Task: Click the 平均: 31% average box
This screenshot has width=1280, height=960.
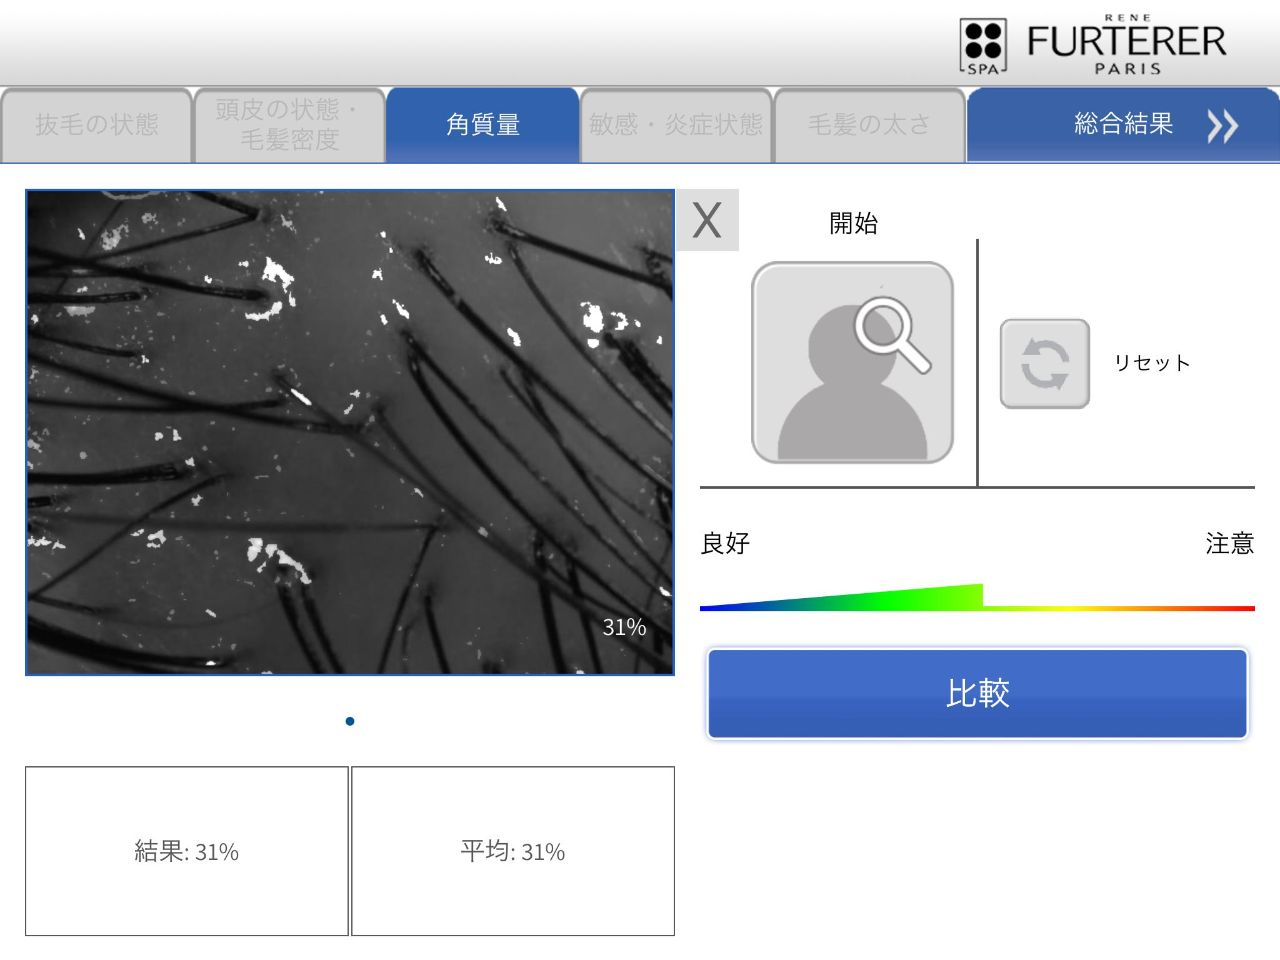Action: [x=513, y=851]
